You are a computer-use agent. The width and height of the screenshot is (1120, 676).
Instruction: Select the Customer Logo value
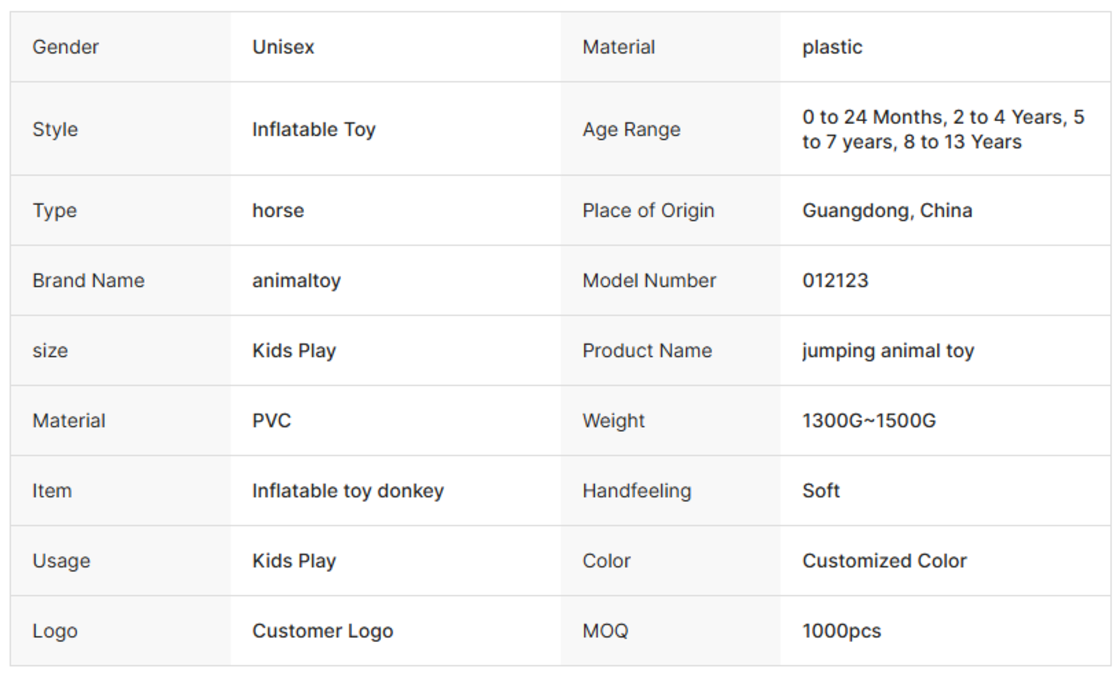(x=323, y=631)
